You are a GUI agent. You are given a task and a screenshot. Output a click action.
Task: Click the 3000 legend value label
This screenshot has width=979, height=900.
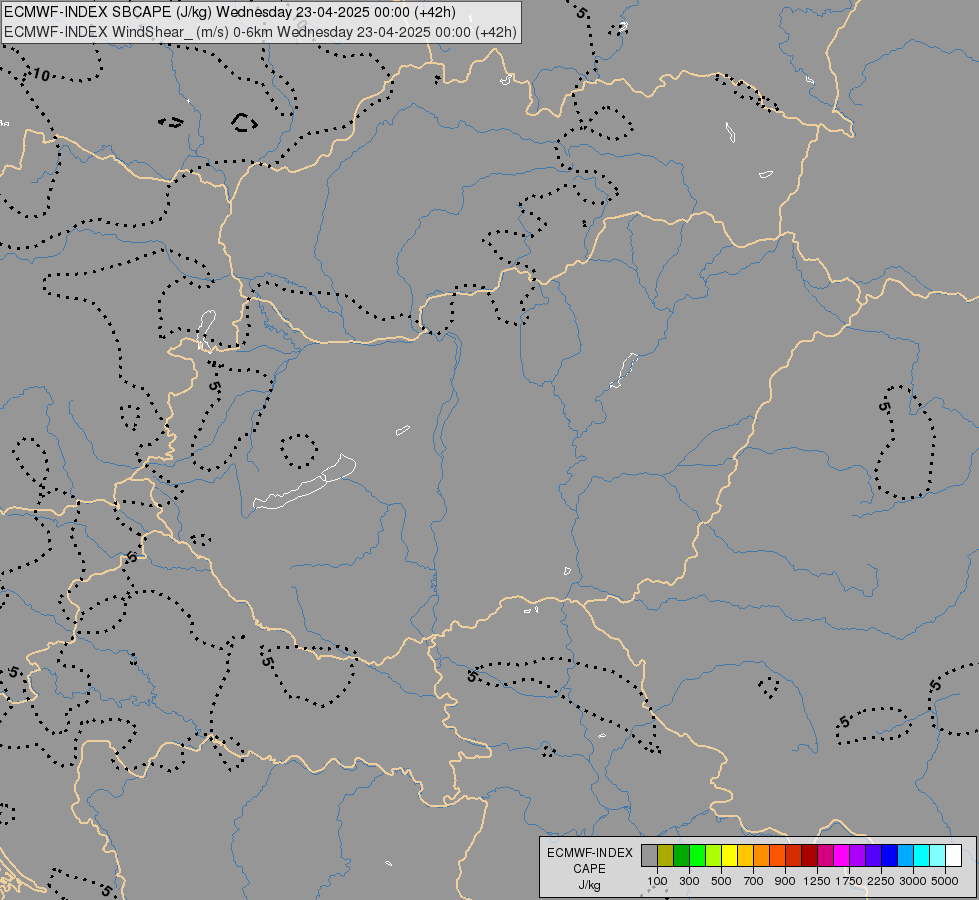(x=913, y=881)
